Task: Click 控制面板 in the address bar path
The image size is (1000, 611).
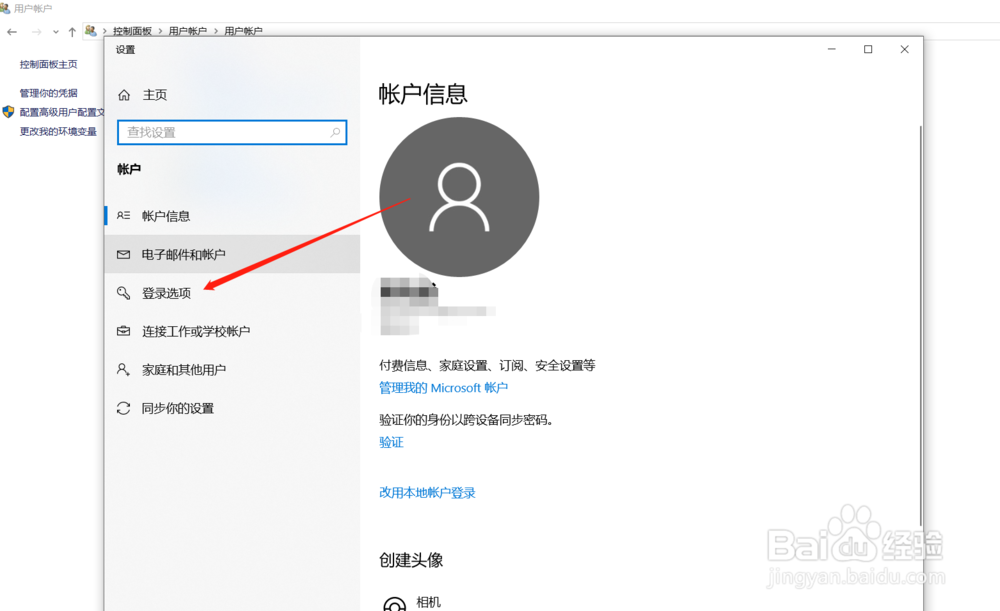Action: (x=131, y=31)
